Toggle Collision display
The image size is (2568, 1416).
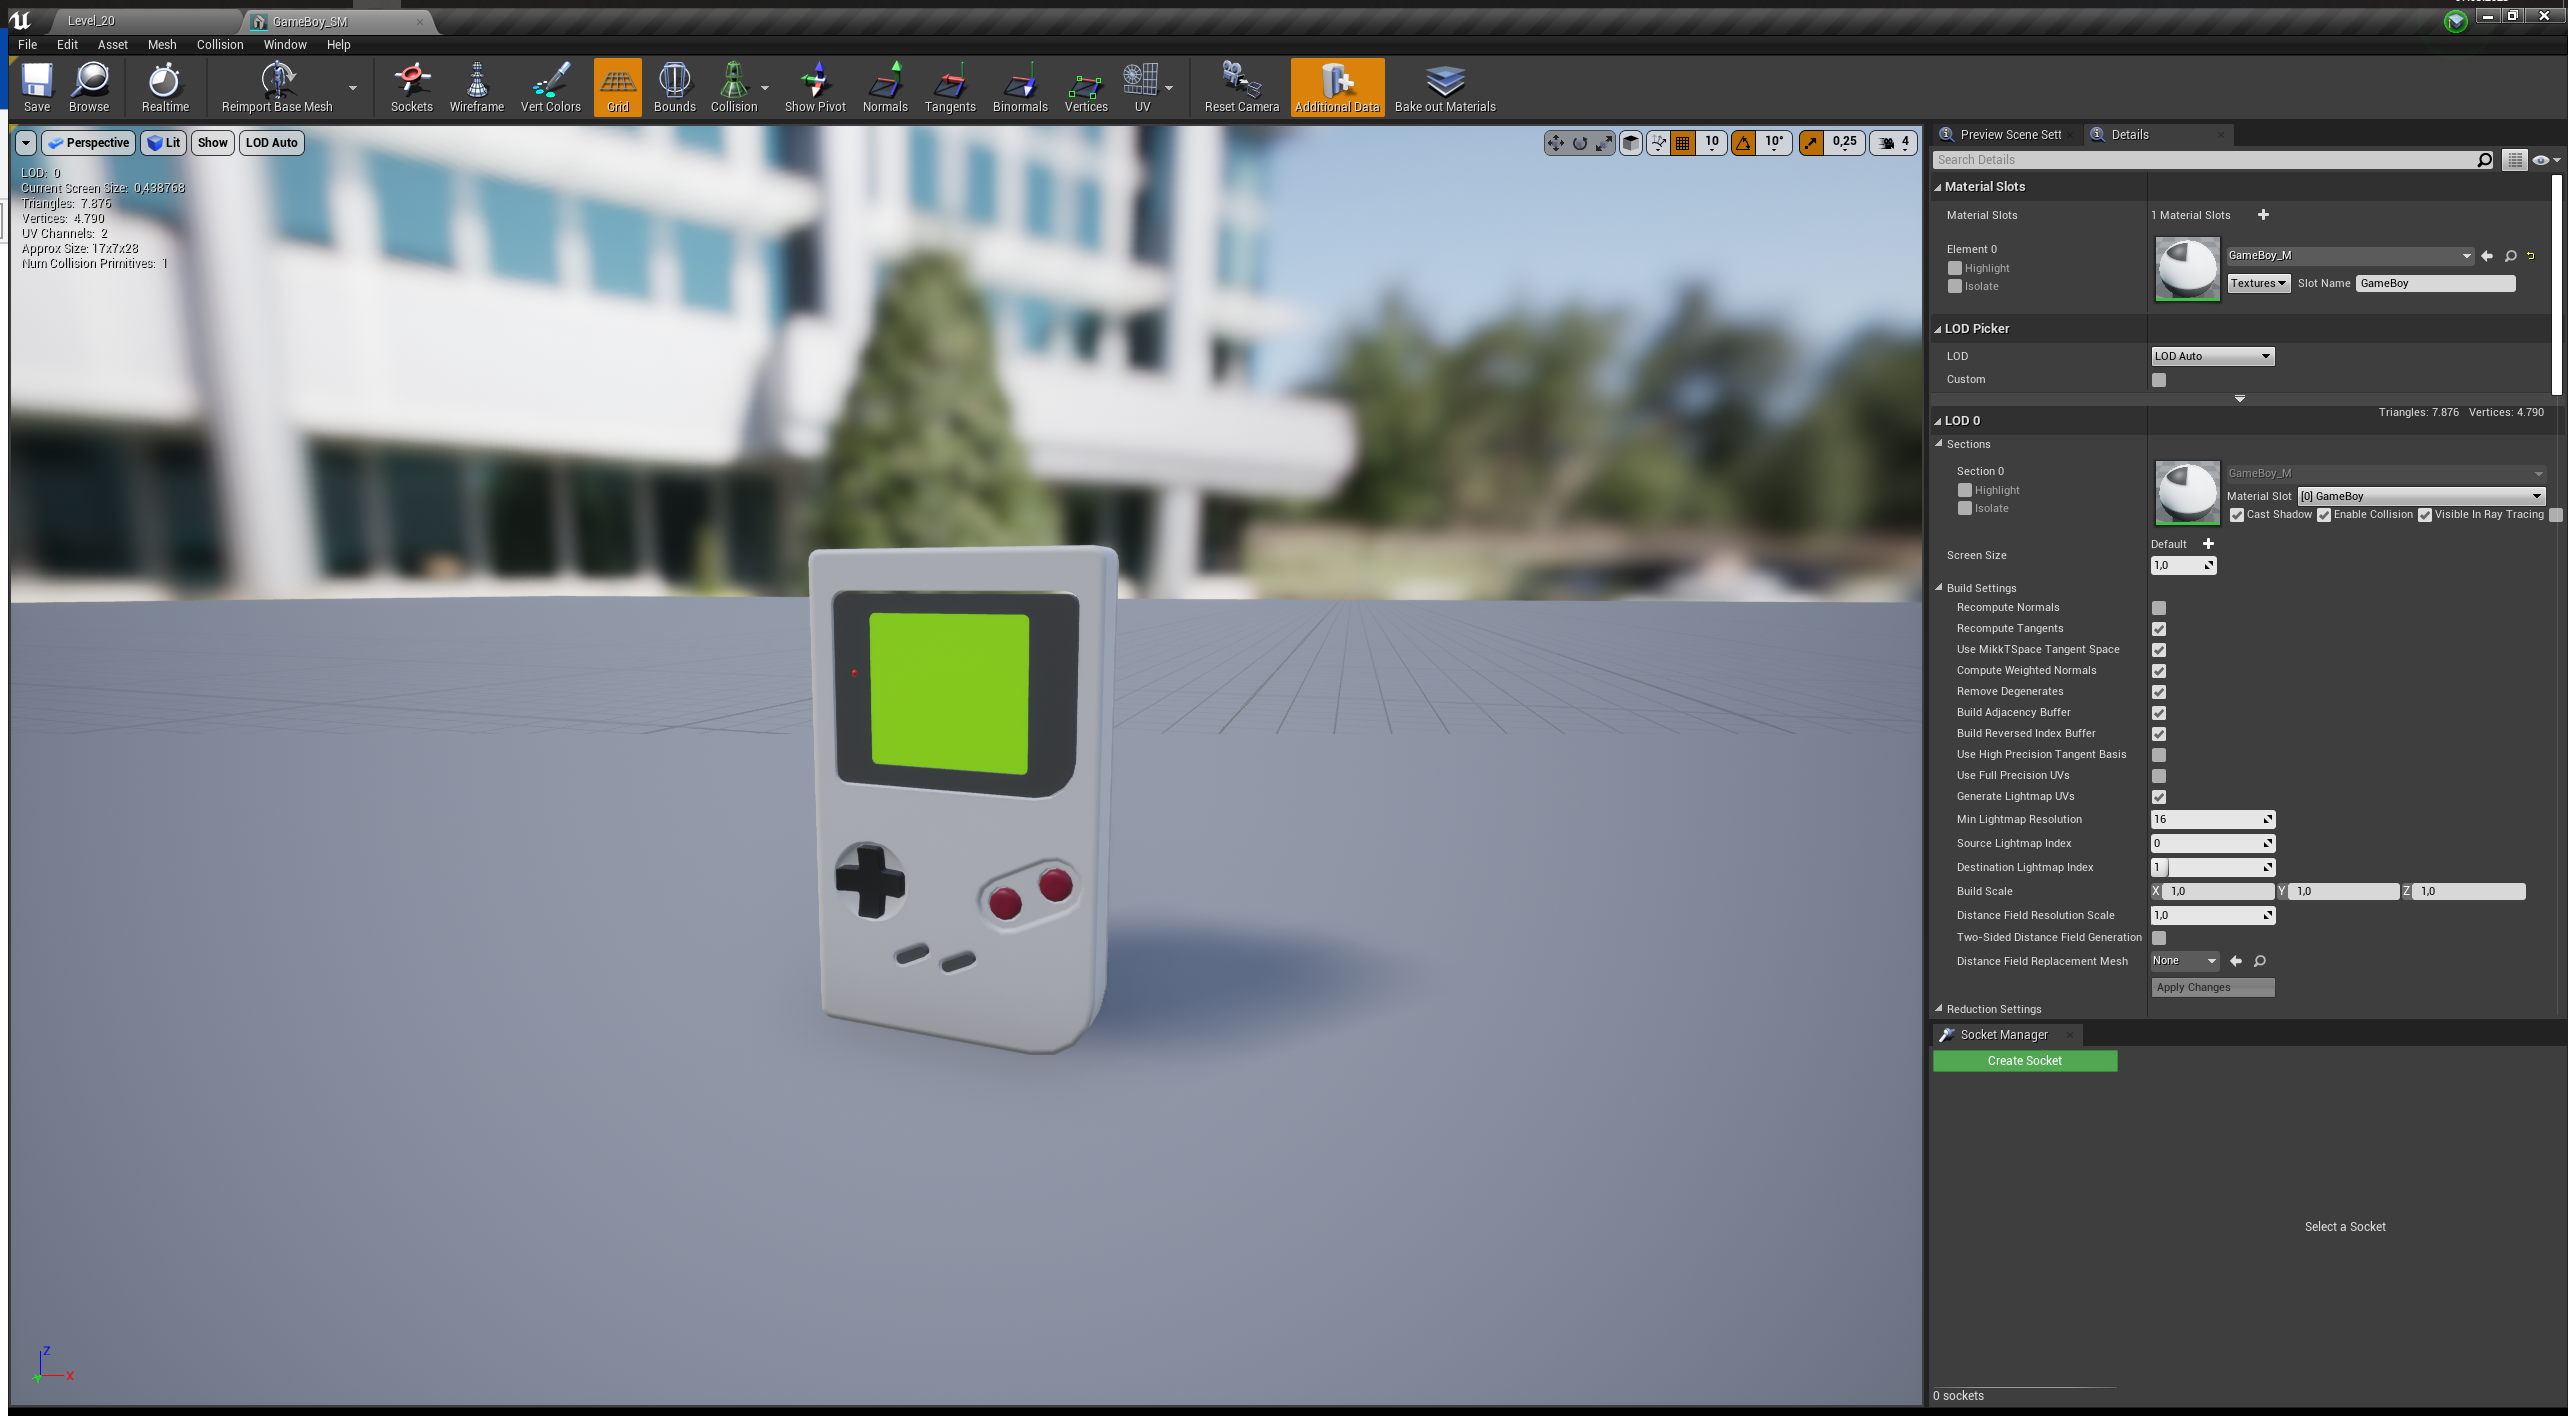pyautogui.click(x=734, y=87)
